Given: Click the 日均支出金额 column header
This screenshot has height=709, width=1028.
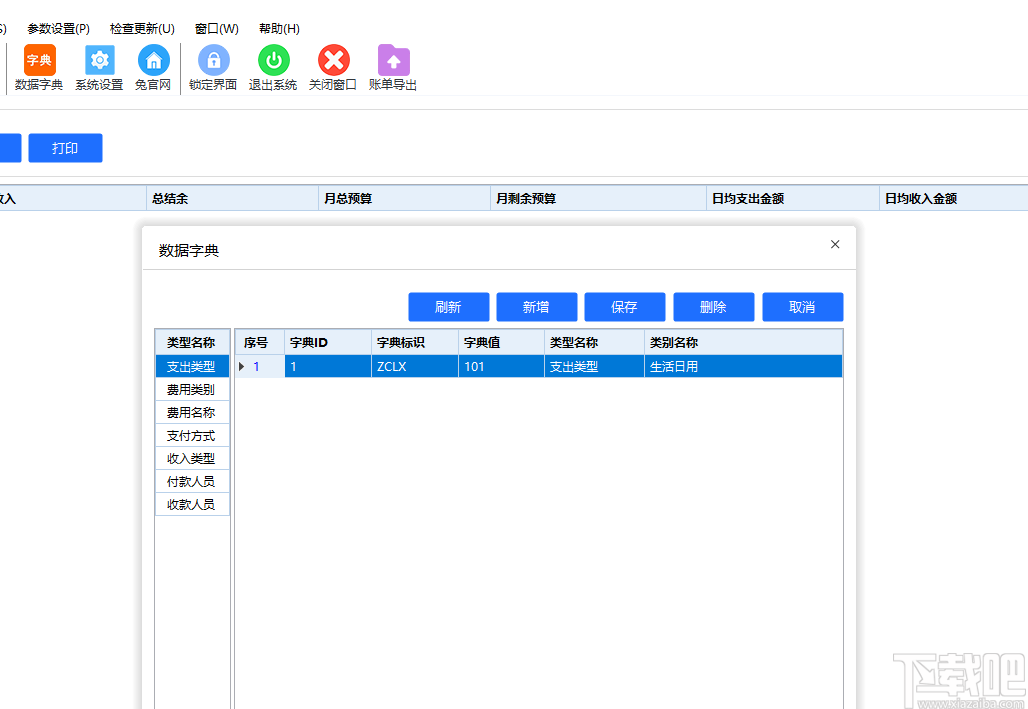Looking at the screenshot, I should pyautogui.click(x=793, y=198).
